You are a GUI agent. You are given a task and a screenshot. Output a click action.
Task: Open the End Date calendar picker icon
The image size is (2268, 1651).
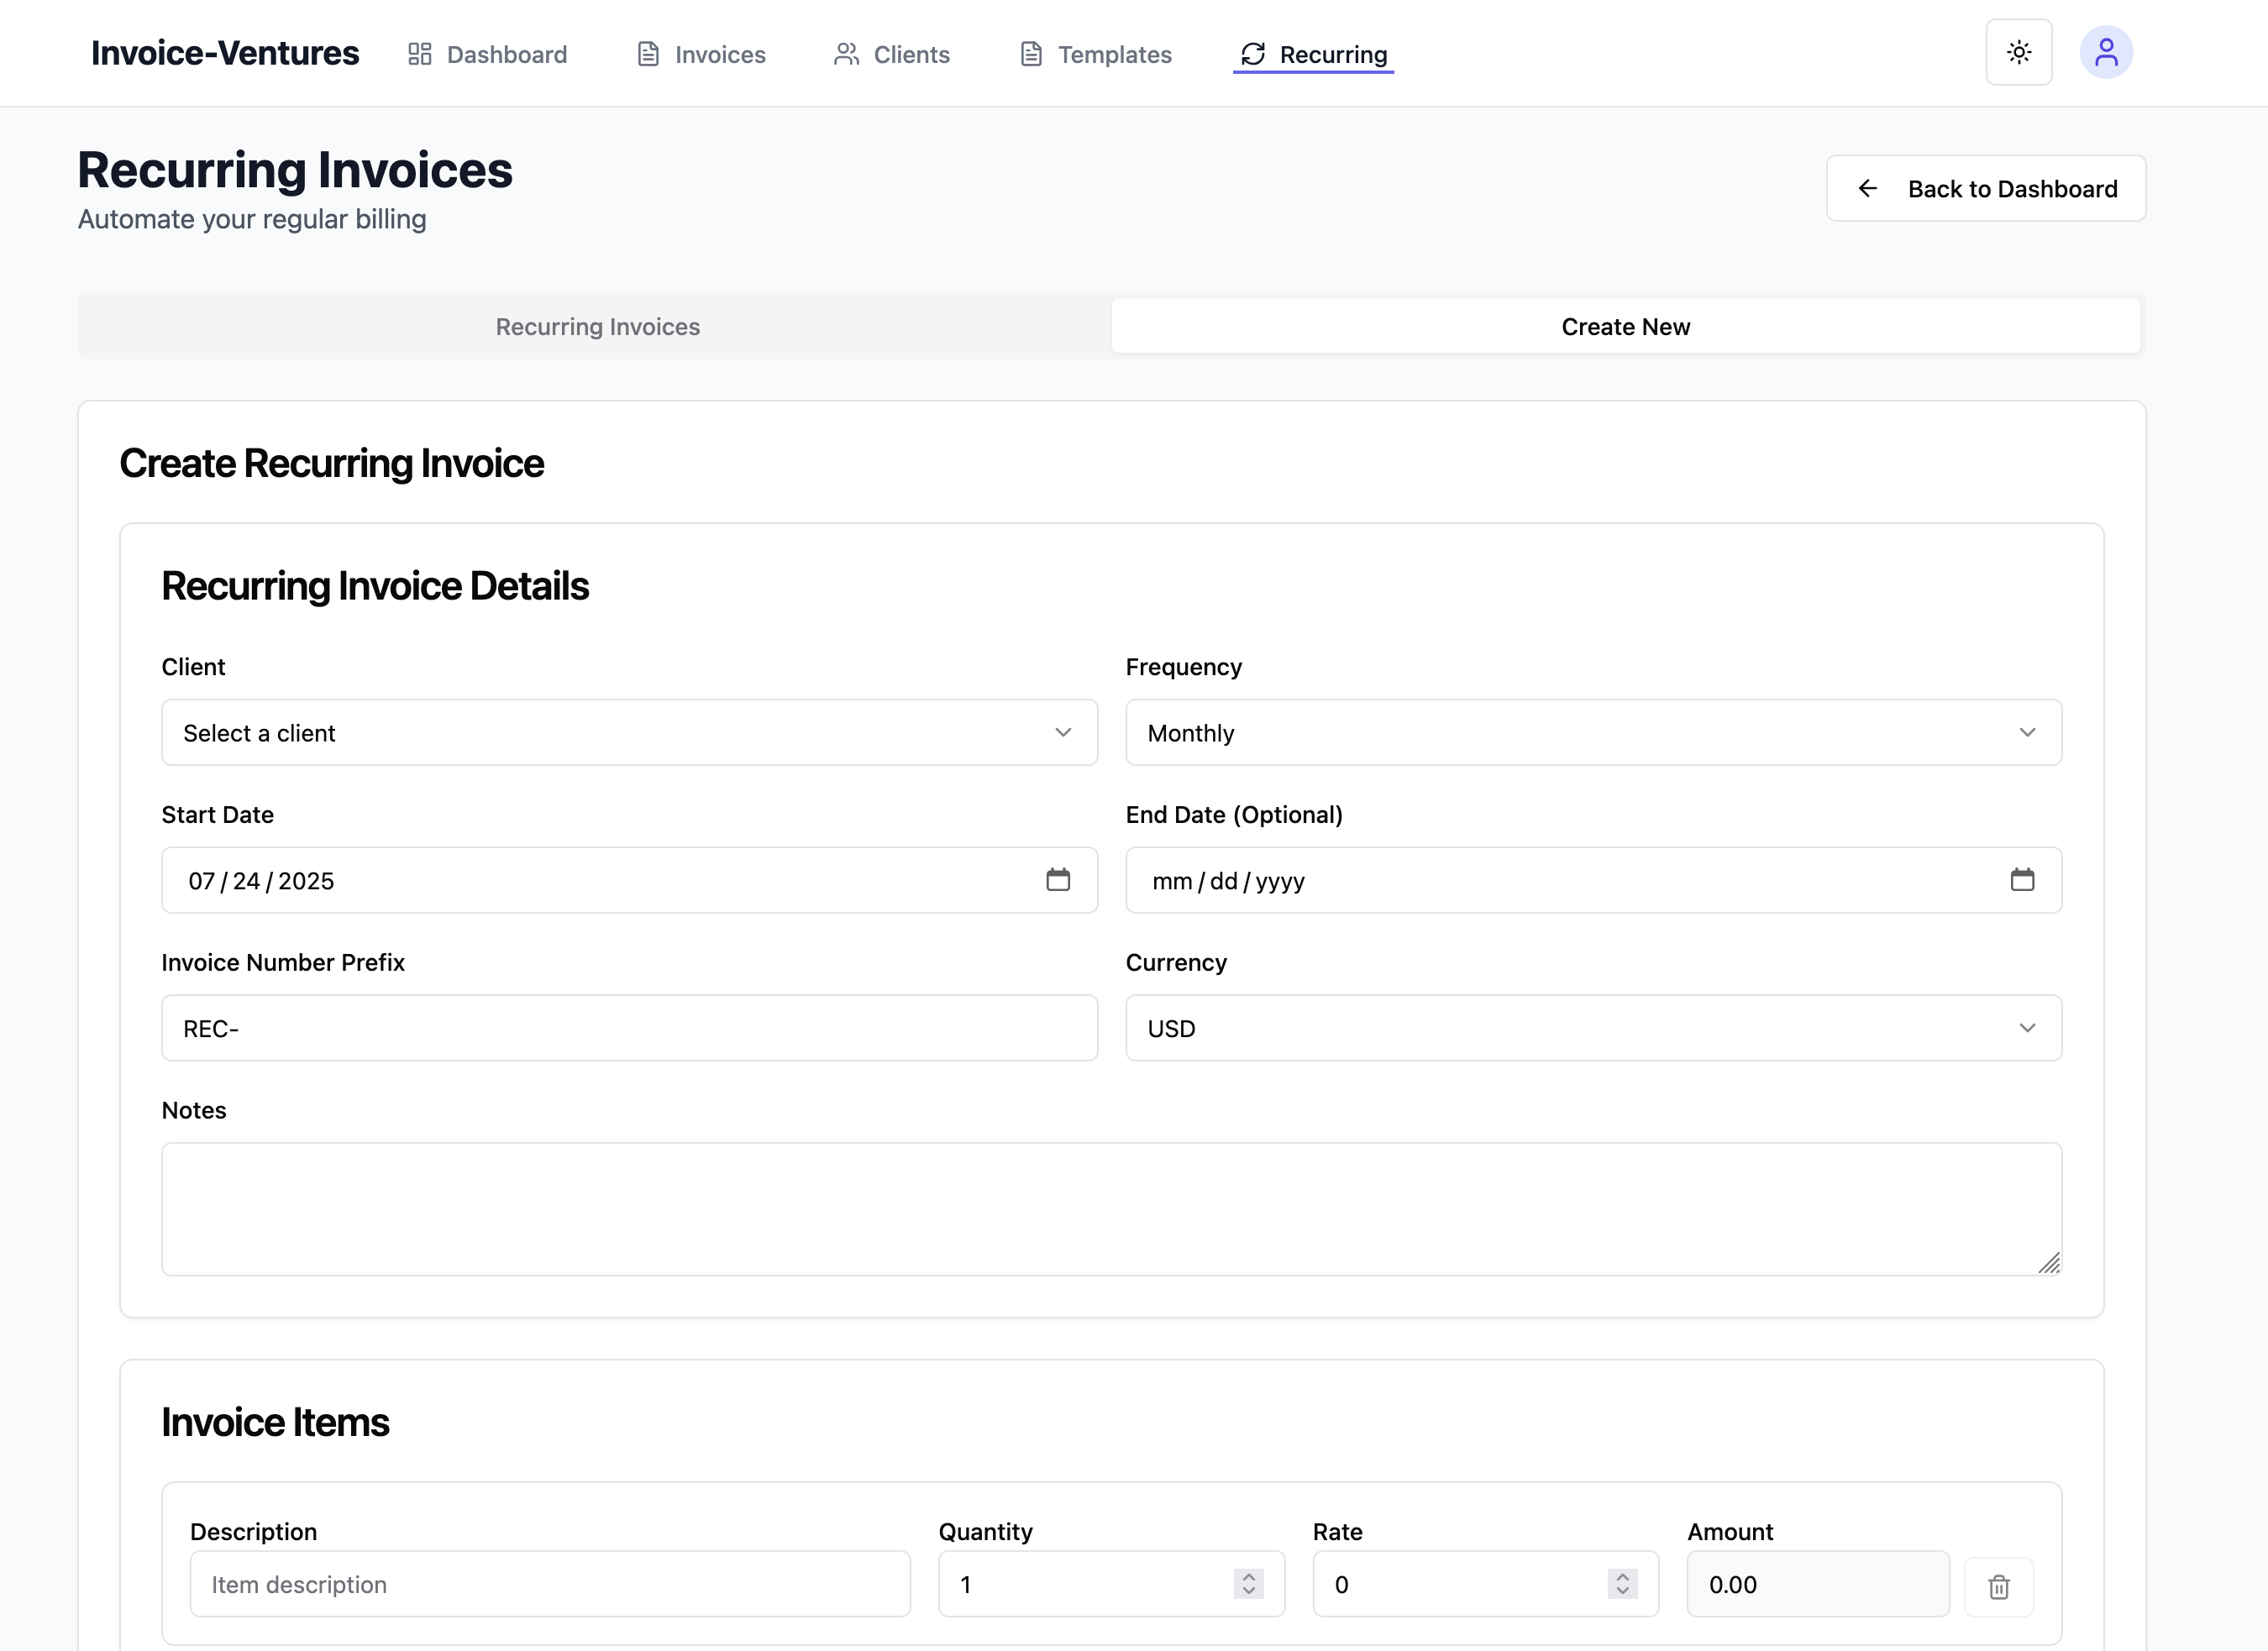[2022, 880]
